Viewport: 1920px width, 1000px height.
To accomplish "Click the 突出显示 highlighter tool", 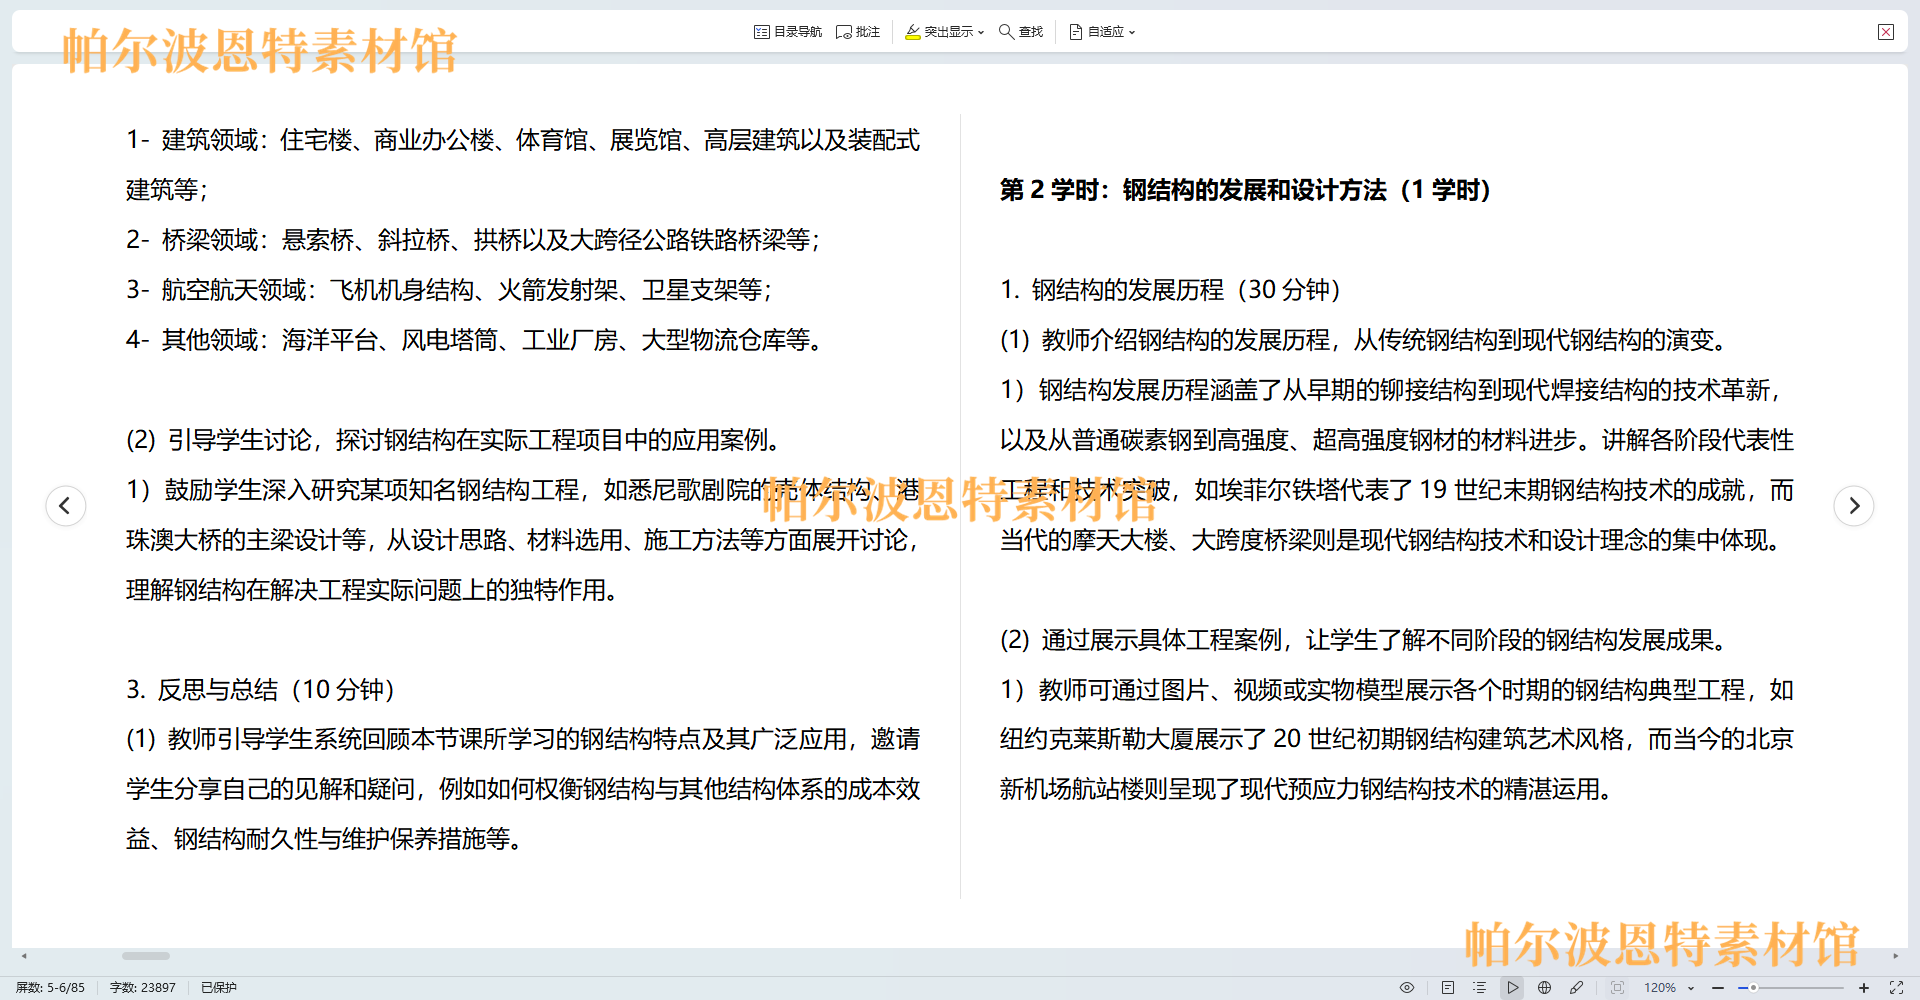I will pos(938,32).
